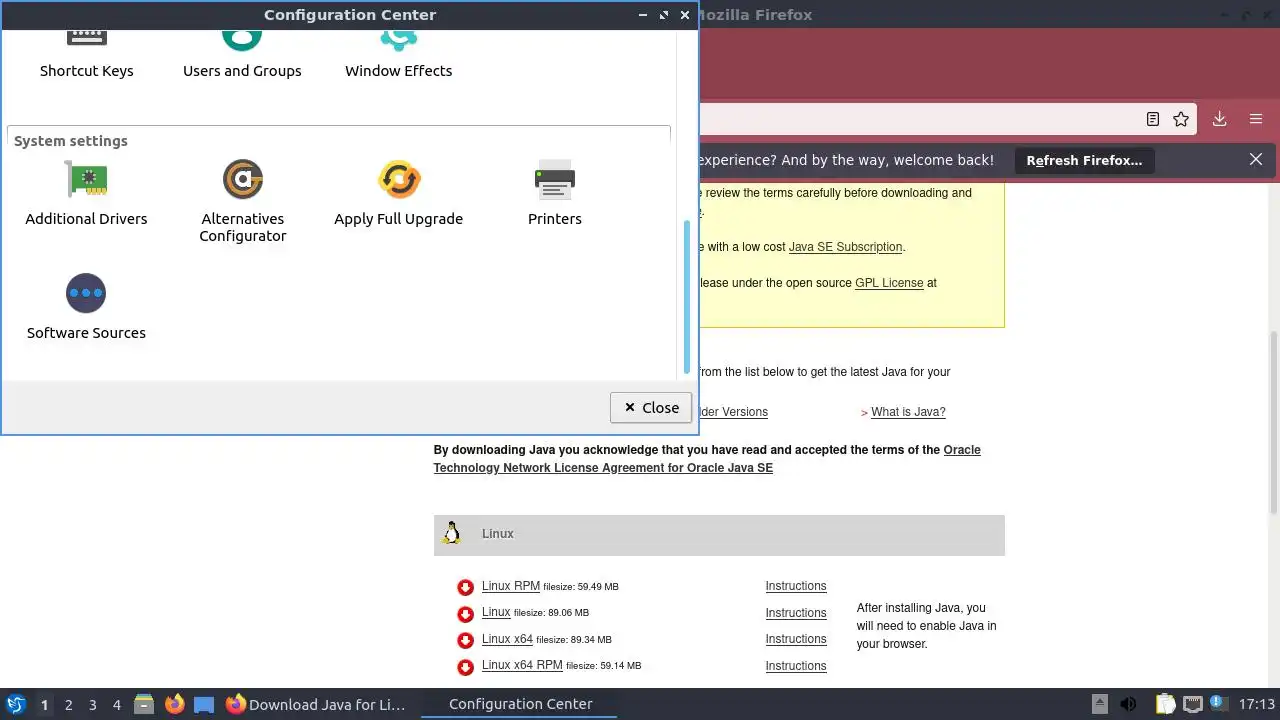The width and height of the screenshot is (1280, 720).
Task: Switch to the Download Java taskbar window
Action: coord(316,704)
